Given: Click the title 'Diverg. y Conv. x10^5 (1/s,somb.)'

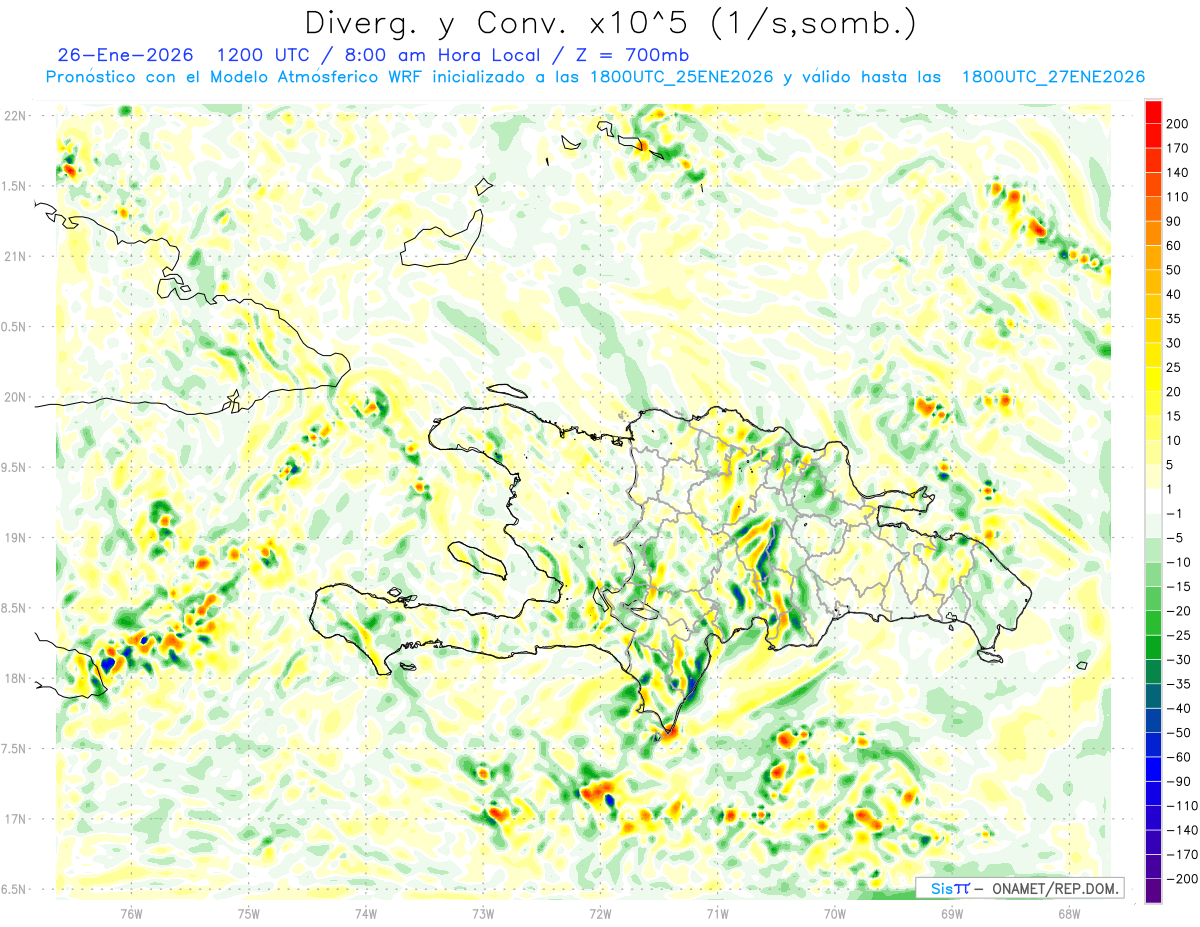Looking at the screenshot, I should pos(610,24).
